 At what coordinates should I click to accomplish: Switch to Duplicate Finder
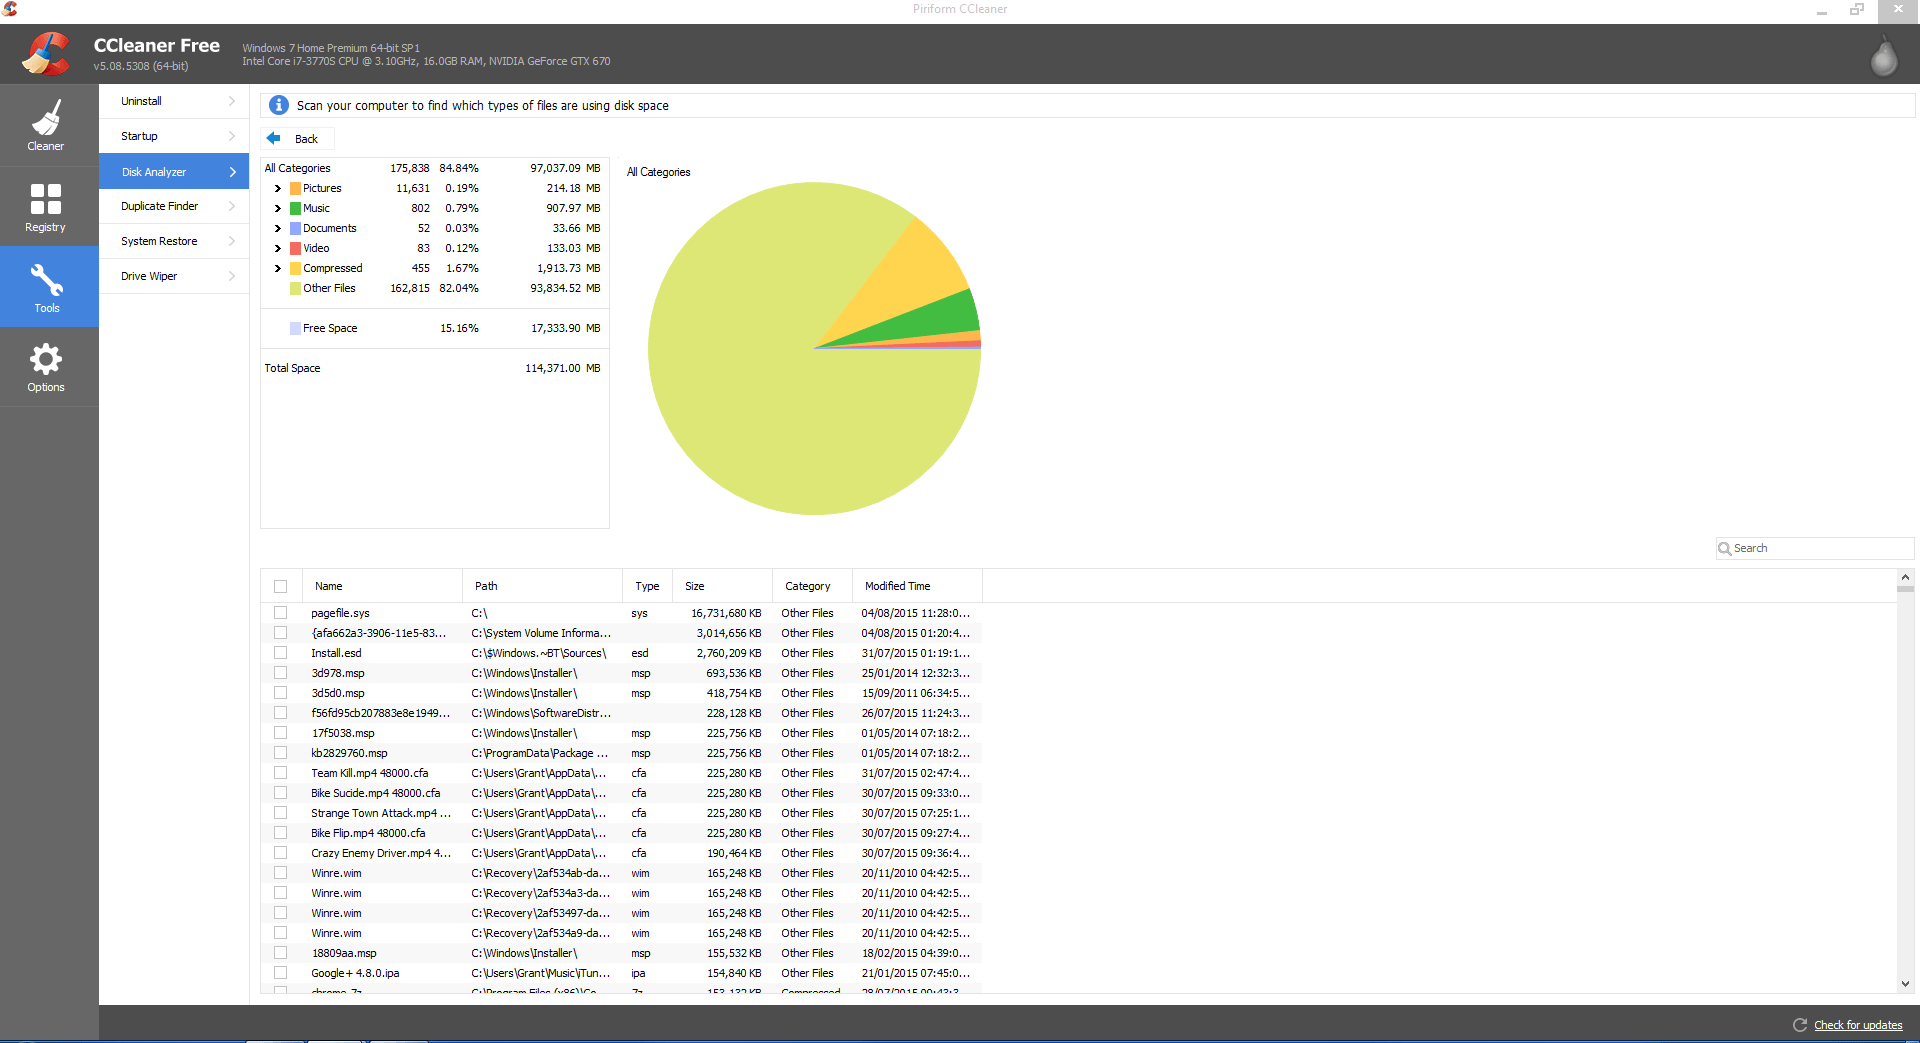pyautogui.click(x=173, y=206)
